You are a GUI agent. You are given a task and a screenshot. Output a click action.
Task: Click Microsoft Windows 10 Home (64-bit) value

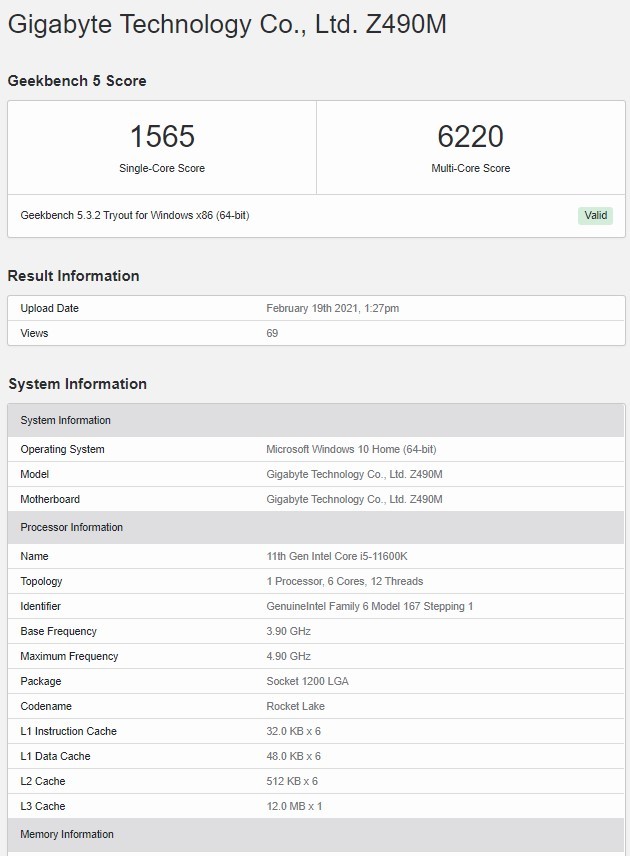[351, 449]
